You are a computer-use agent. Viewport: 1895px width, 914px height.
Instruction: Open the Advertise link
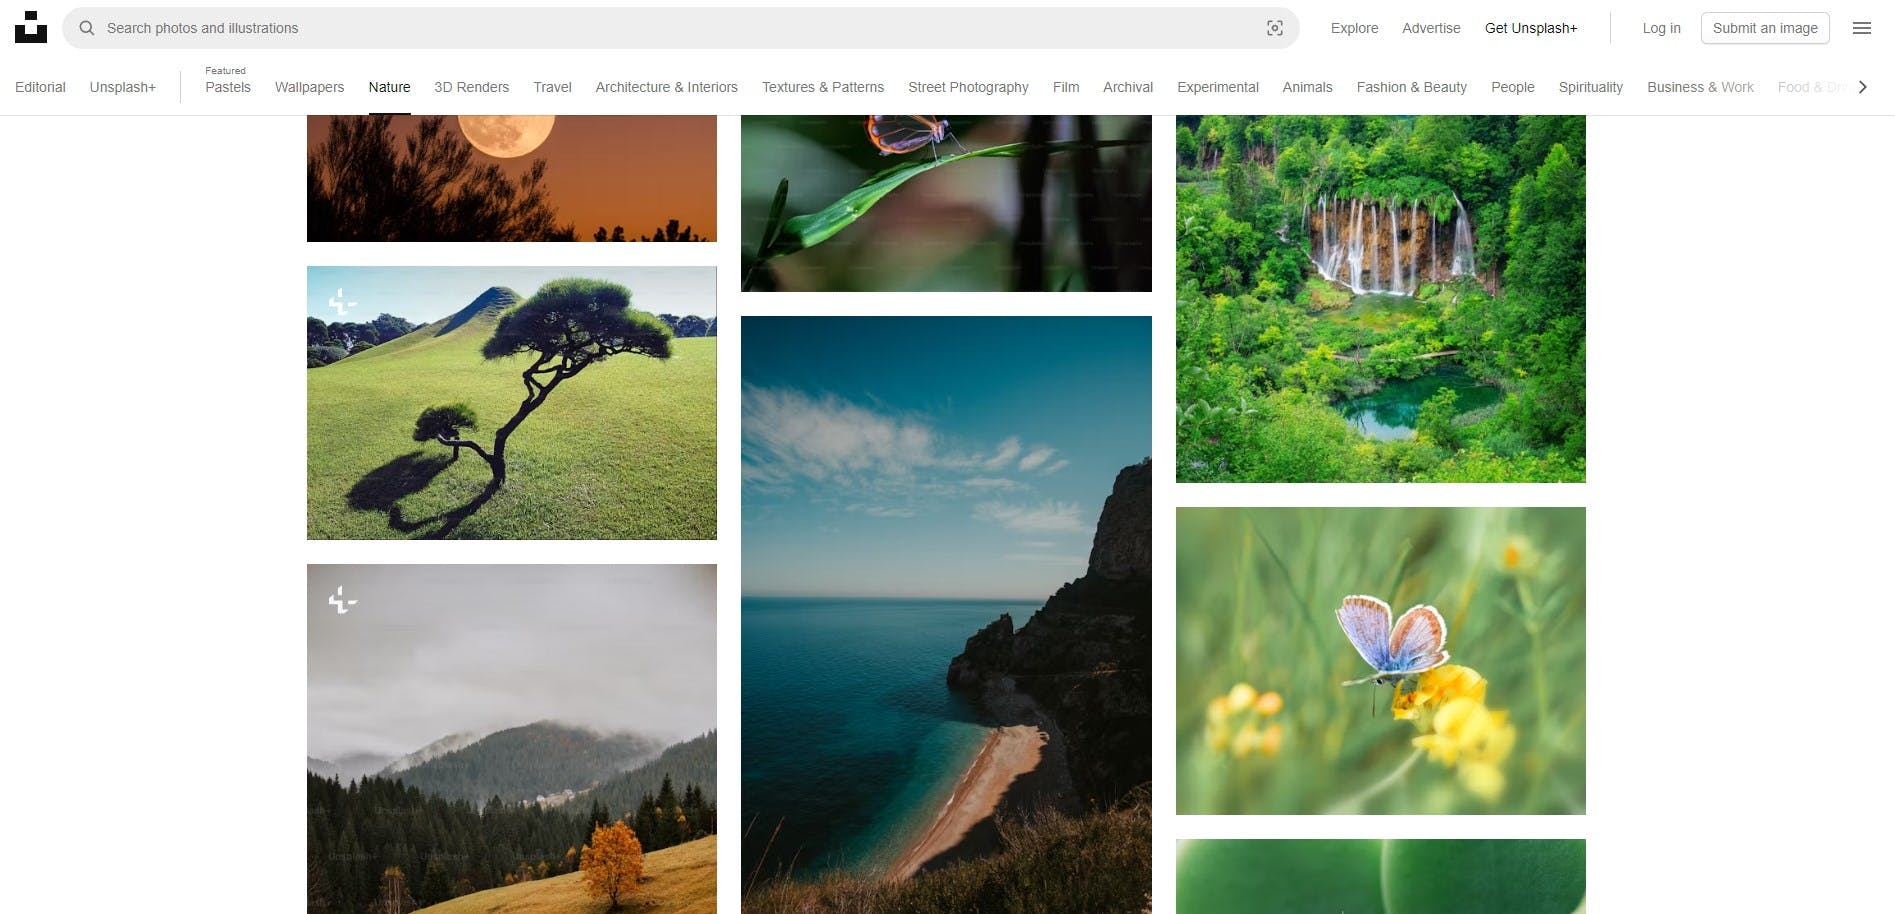click(1431, 28)
